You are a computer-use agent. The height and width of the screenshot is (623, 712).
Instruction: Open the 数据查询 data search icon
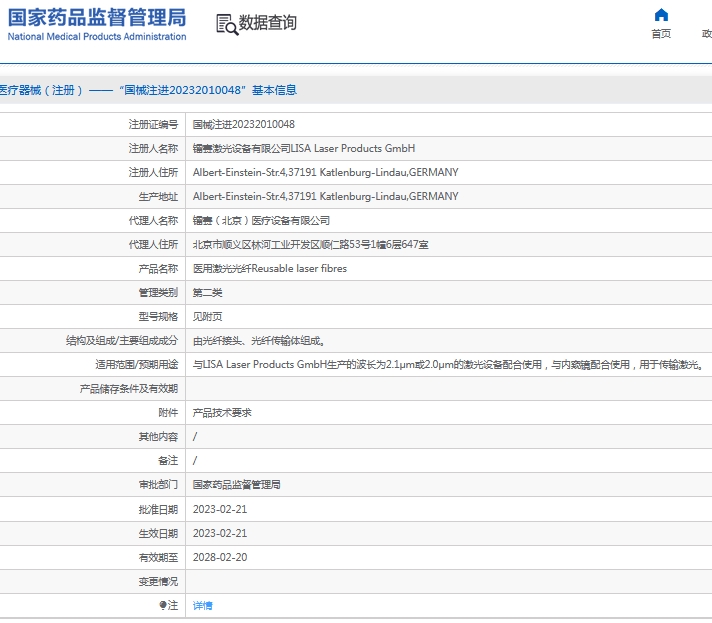[227, 24]
